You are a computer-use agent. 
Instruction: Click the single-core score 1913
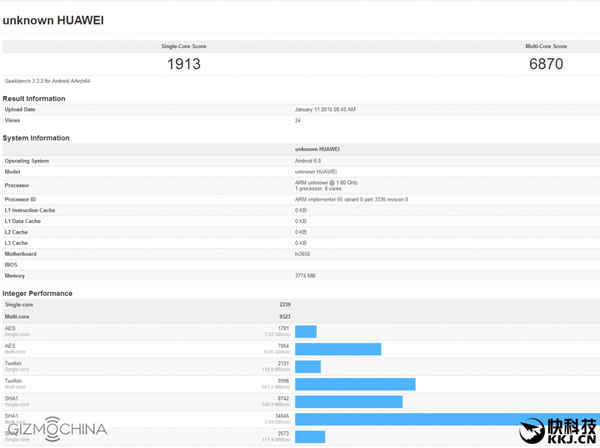[184, 63]
